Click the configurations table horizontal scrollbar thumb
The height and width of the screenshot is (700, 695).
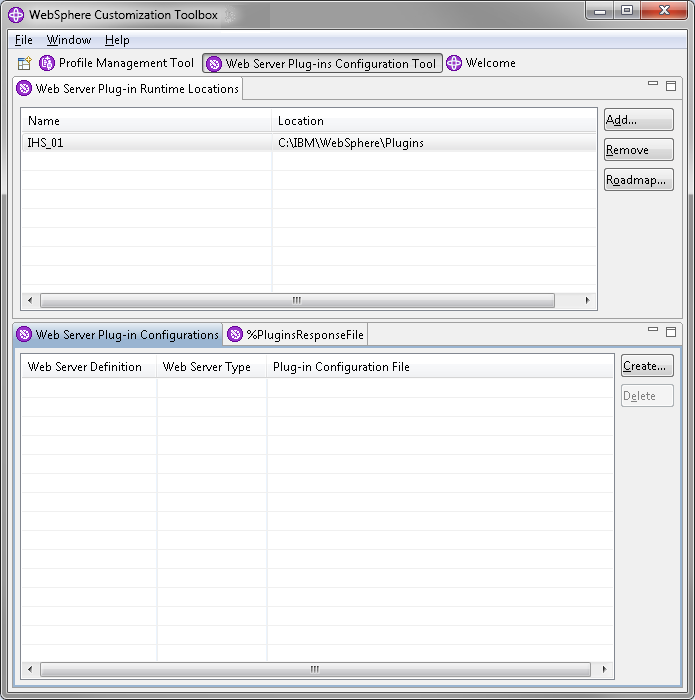pyautogui.click(x=315, y=669)
